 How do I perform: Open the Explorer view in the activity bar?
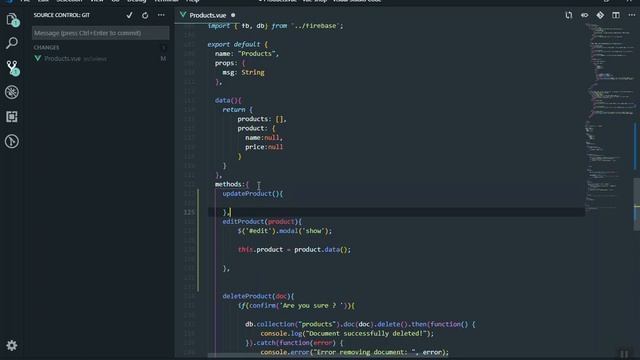click(x=12, y=19)
